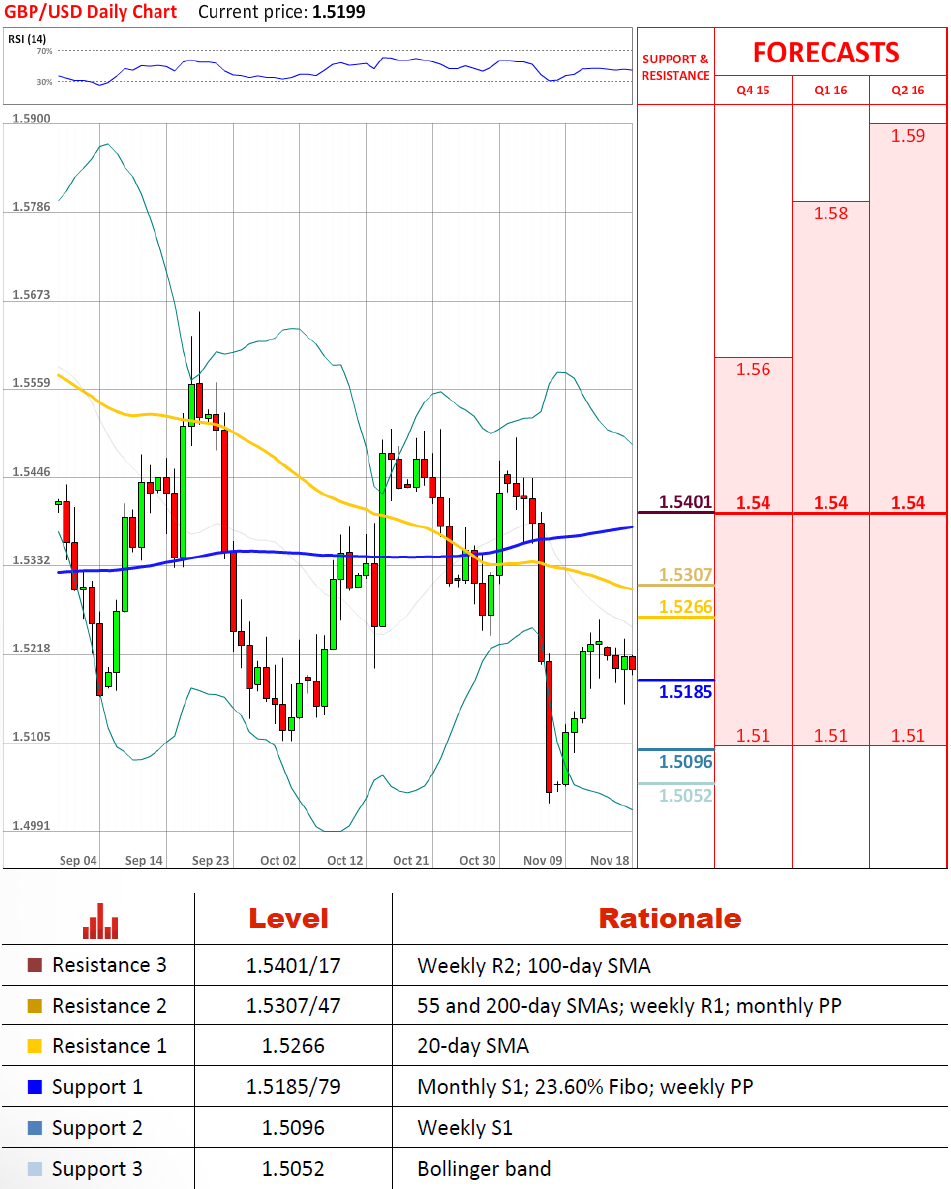This screenshot has height=1189, width=951.
Task: Select the Resistance 1 row label
Action: pyautogui.click(x=109, y=1046)
